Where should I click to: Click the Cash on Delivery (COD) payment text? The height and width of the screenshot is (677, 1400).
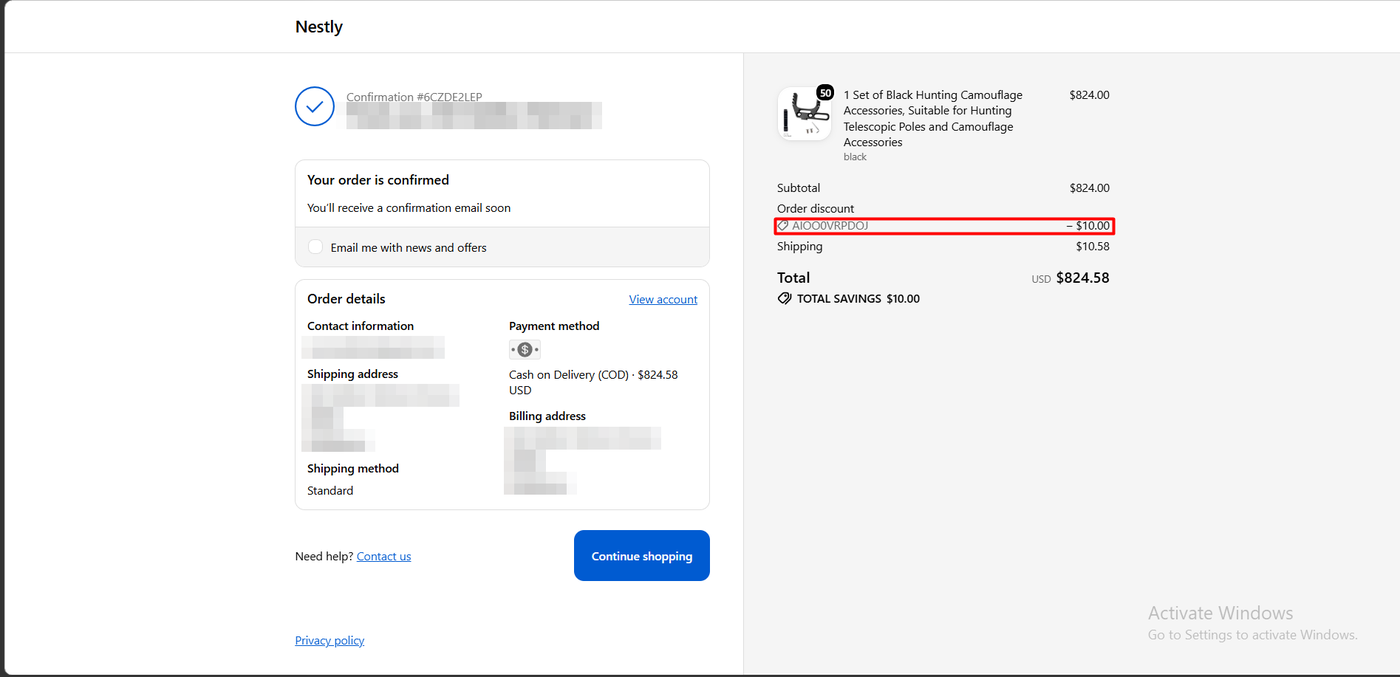(x=593, y=382)
